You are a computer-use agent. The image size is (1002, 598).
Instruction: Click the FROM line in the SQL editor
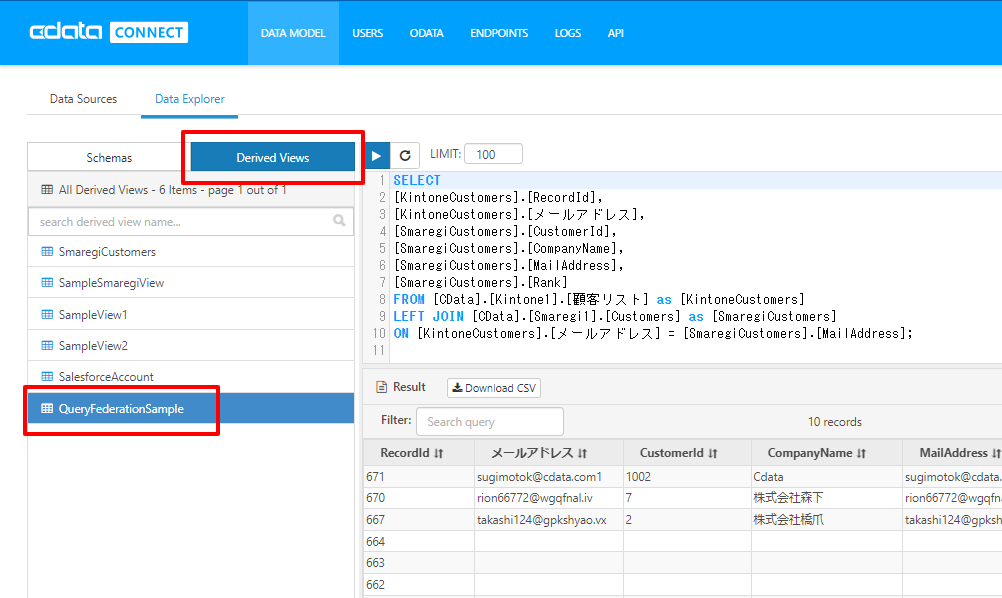[x=599, y=299]
